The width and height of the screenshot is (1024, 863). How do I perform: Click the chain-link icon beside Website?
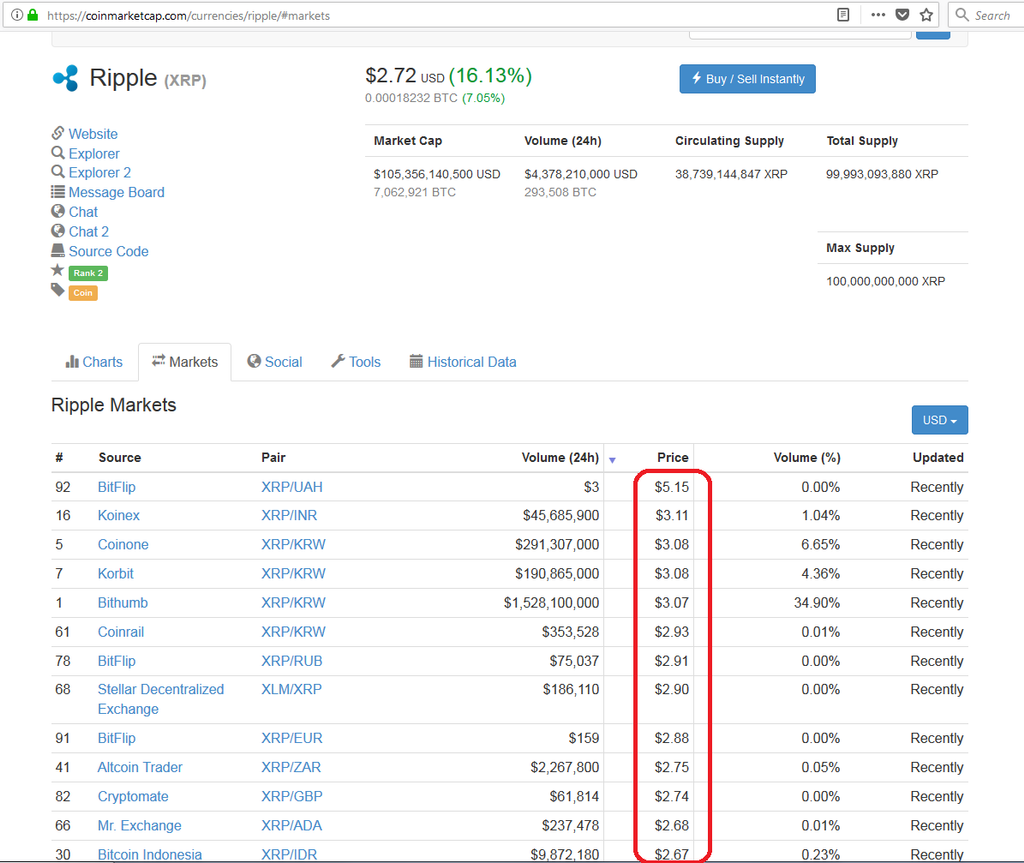pyautogui.click(x=57, y=133)
